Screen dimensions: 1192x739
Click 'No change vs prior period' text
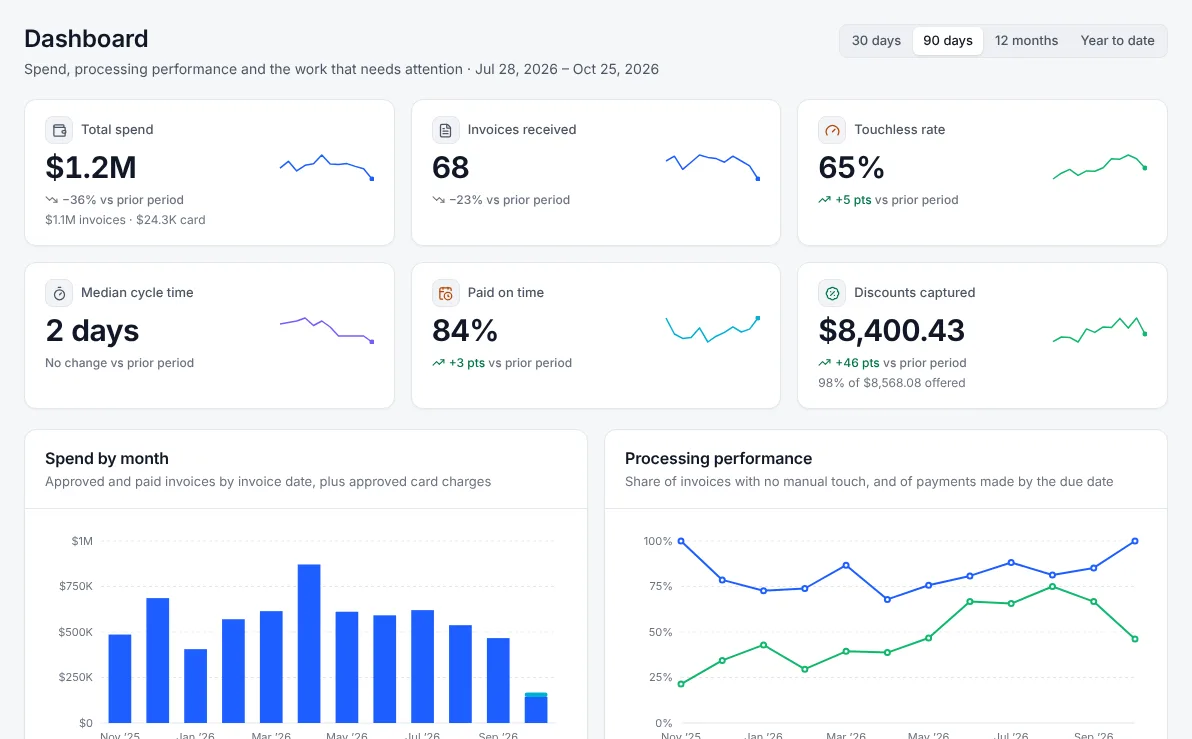click(x=119, y=363)
